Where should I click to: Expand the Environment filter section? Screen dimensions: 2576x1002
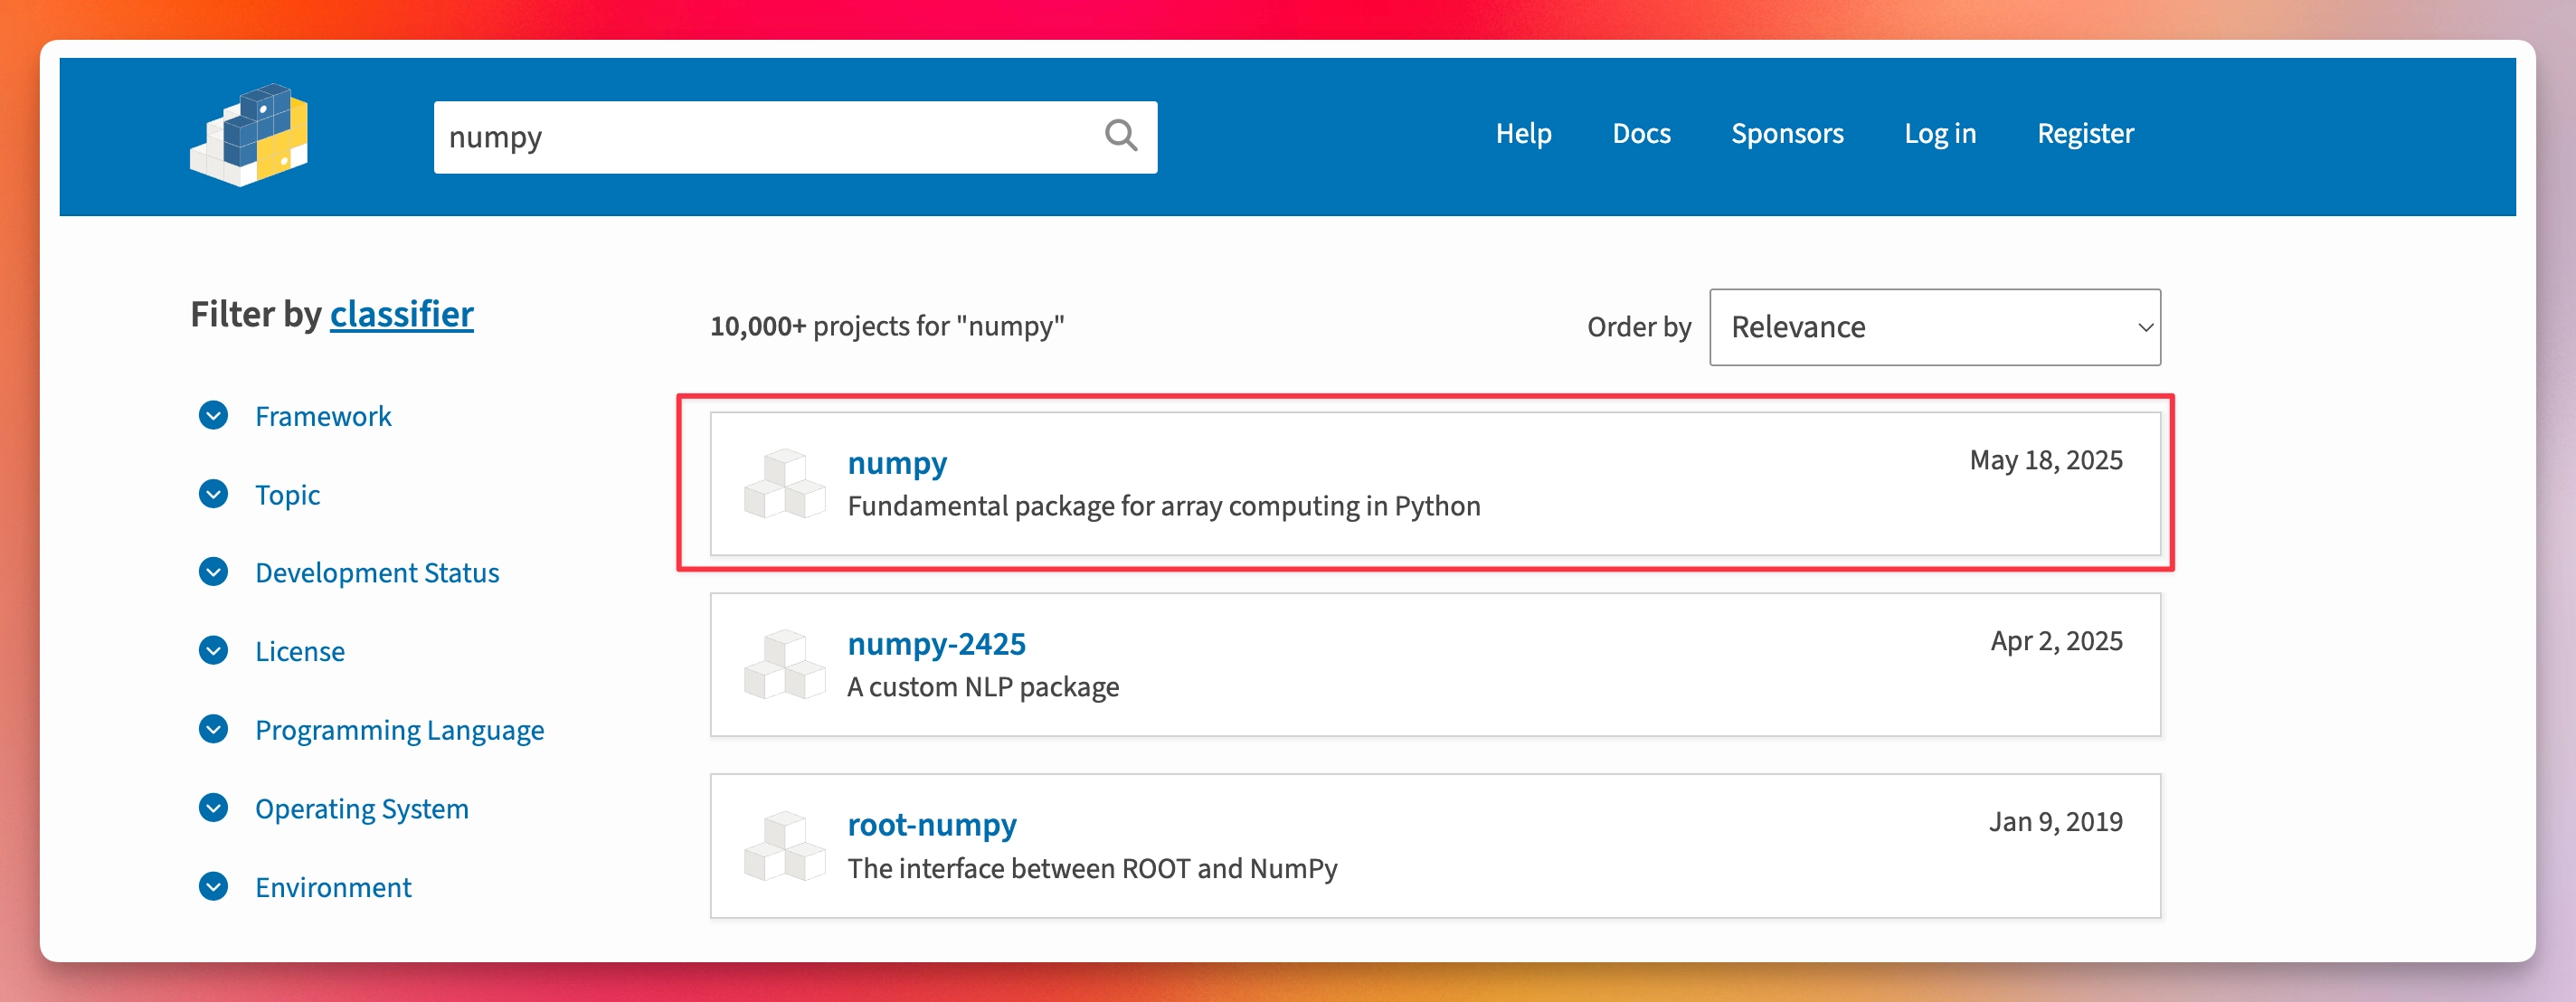coord(333,887)
